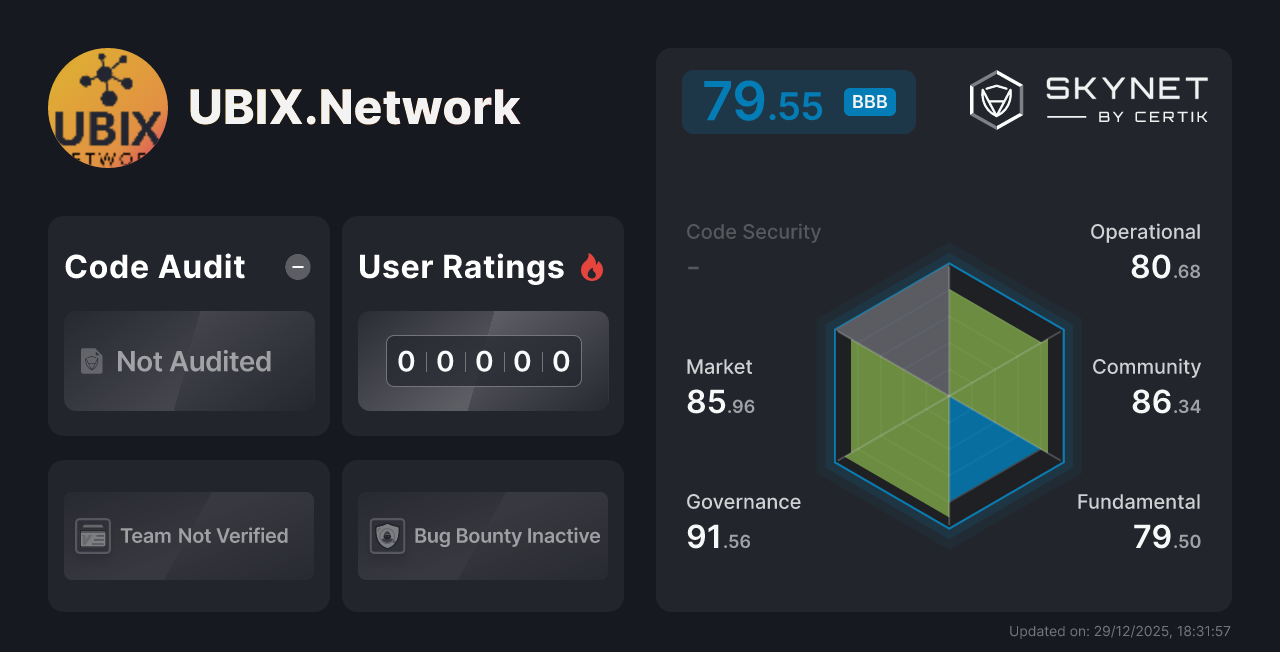
Task: Open the Code Audit panel
Action: (154, 267)
